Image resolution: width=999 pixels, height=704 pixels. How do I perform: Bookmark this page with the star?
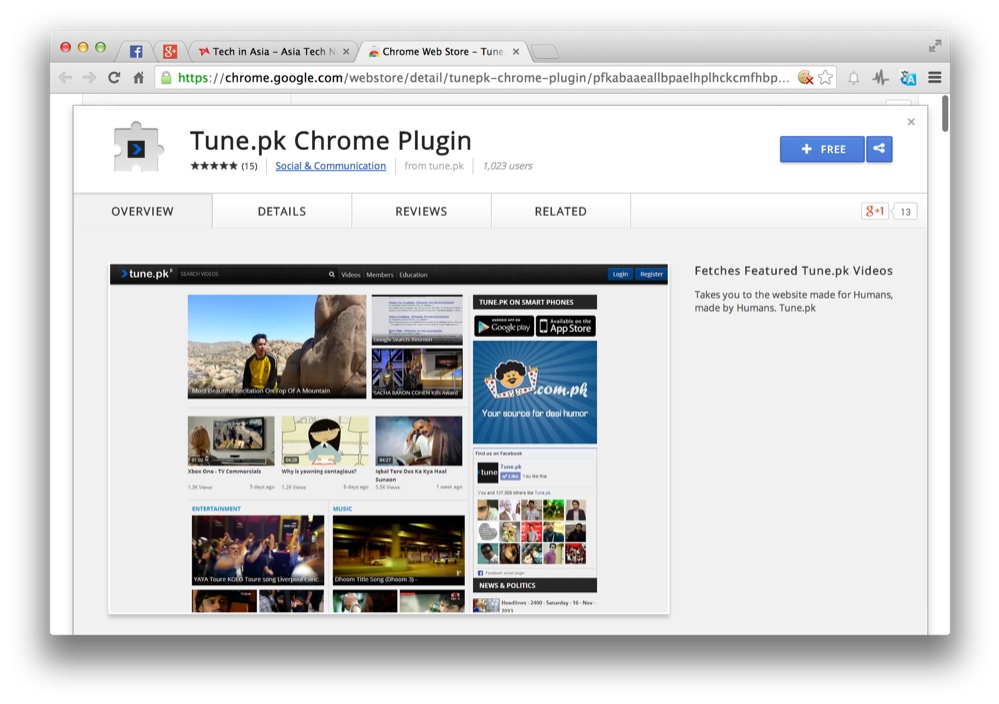[x=825, y=78]
